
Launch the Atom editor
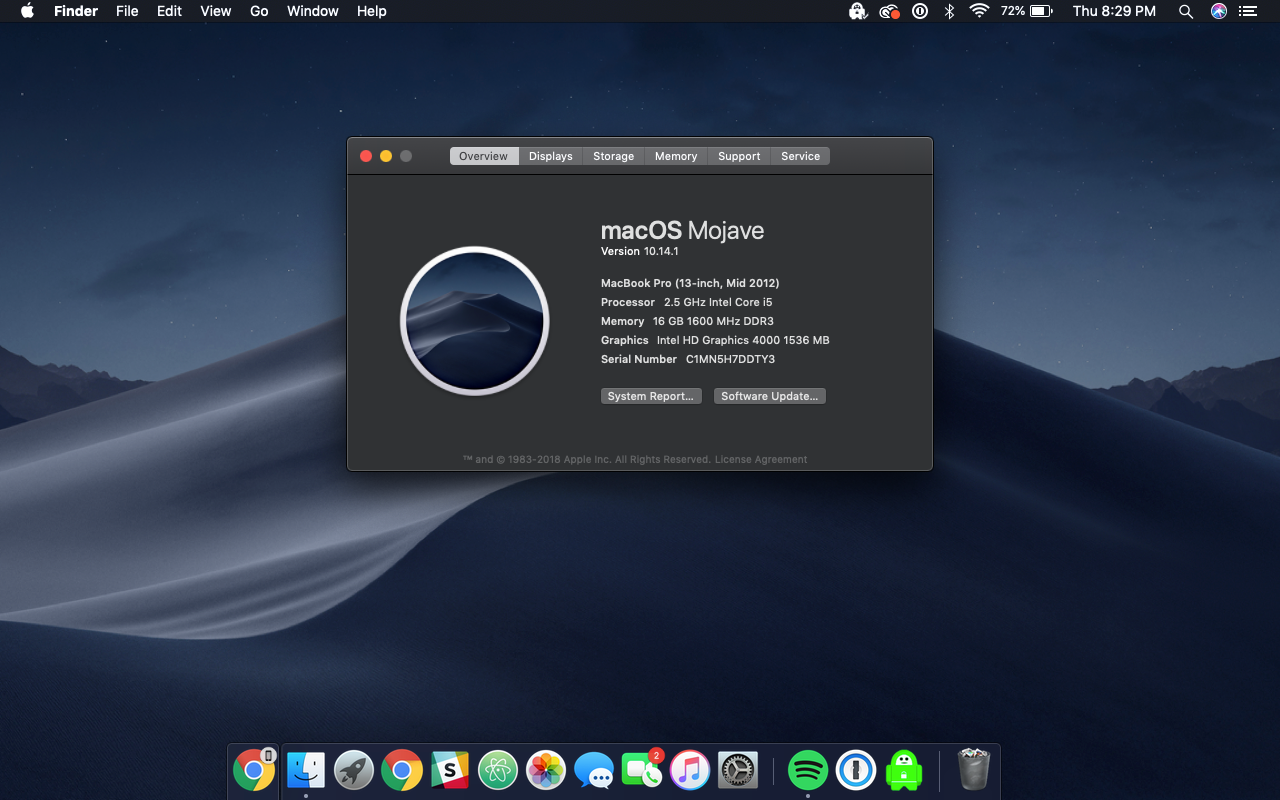(x=497, y=770)
